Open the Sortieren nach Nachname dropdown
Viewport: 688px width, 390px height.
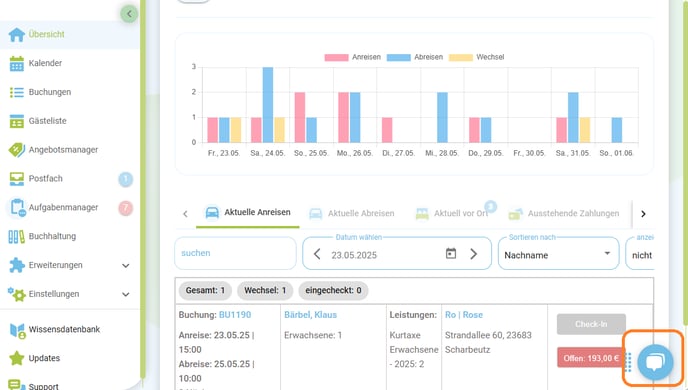pos(559,254)
